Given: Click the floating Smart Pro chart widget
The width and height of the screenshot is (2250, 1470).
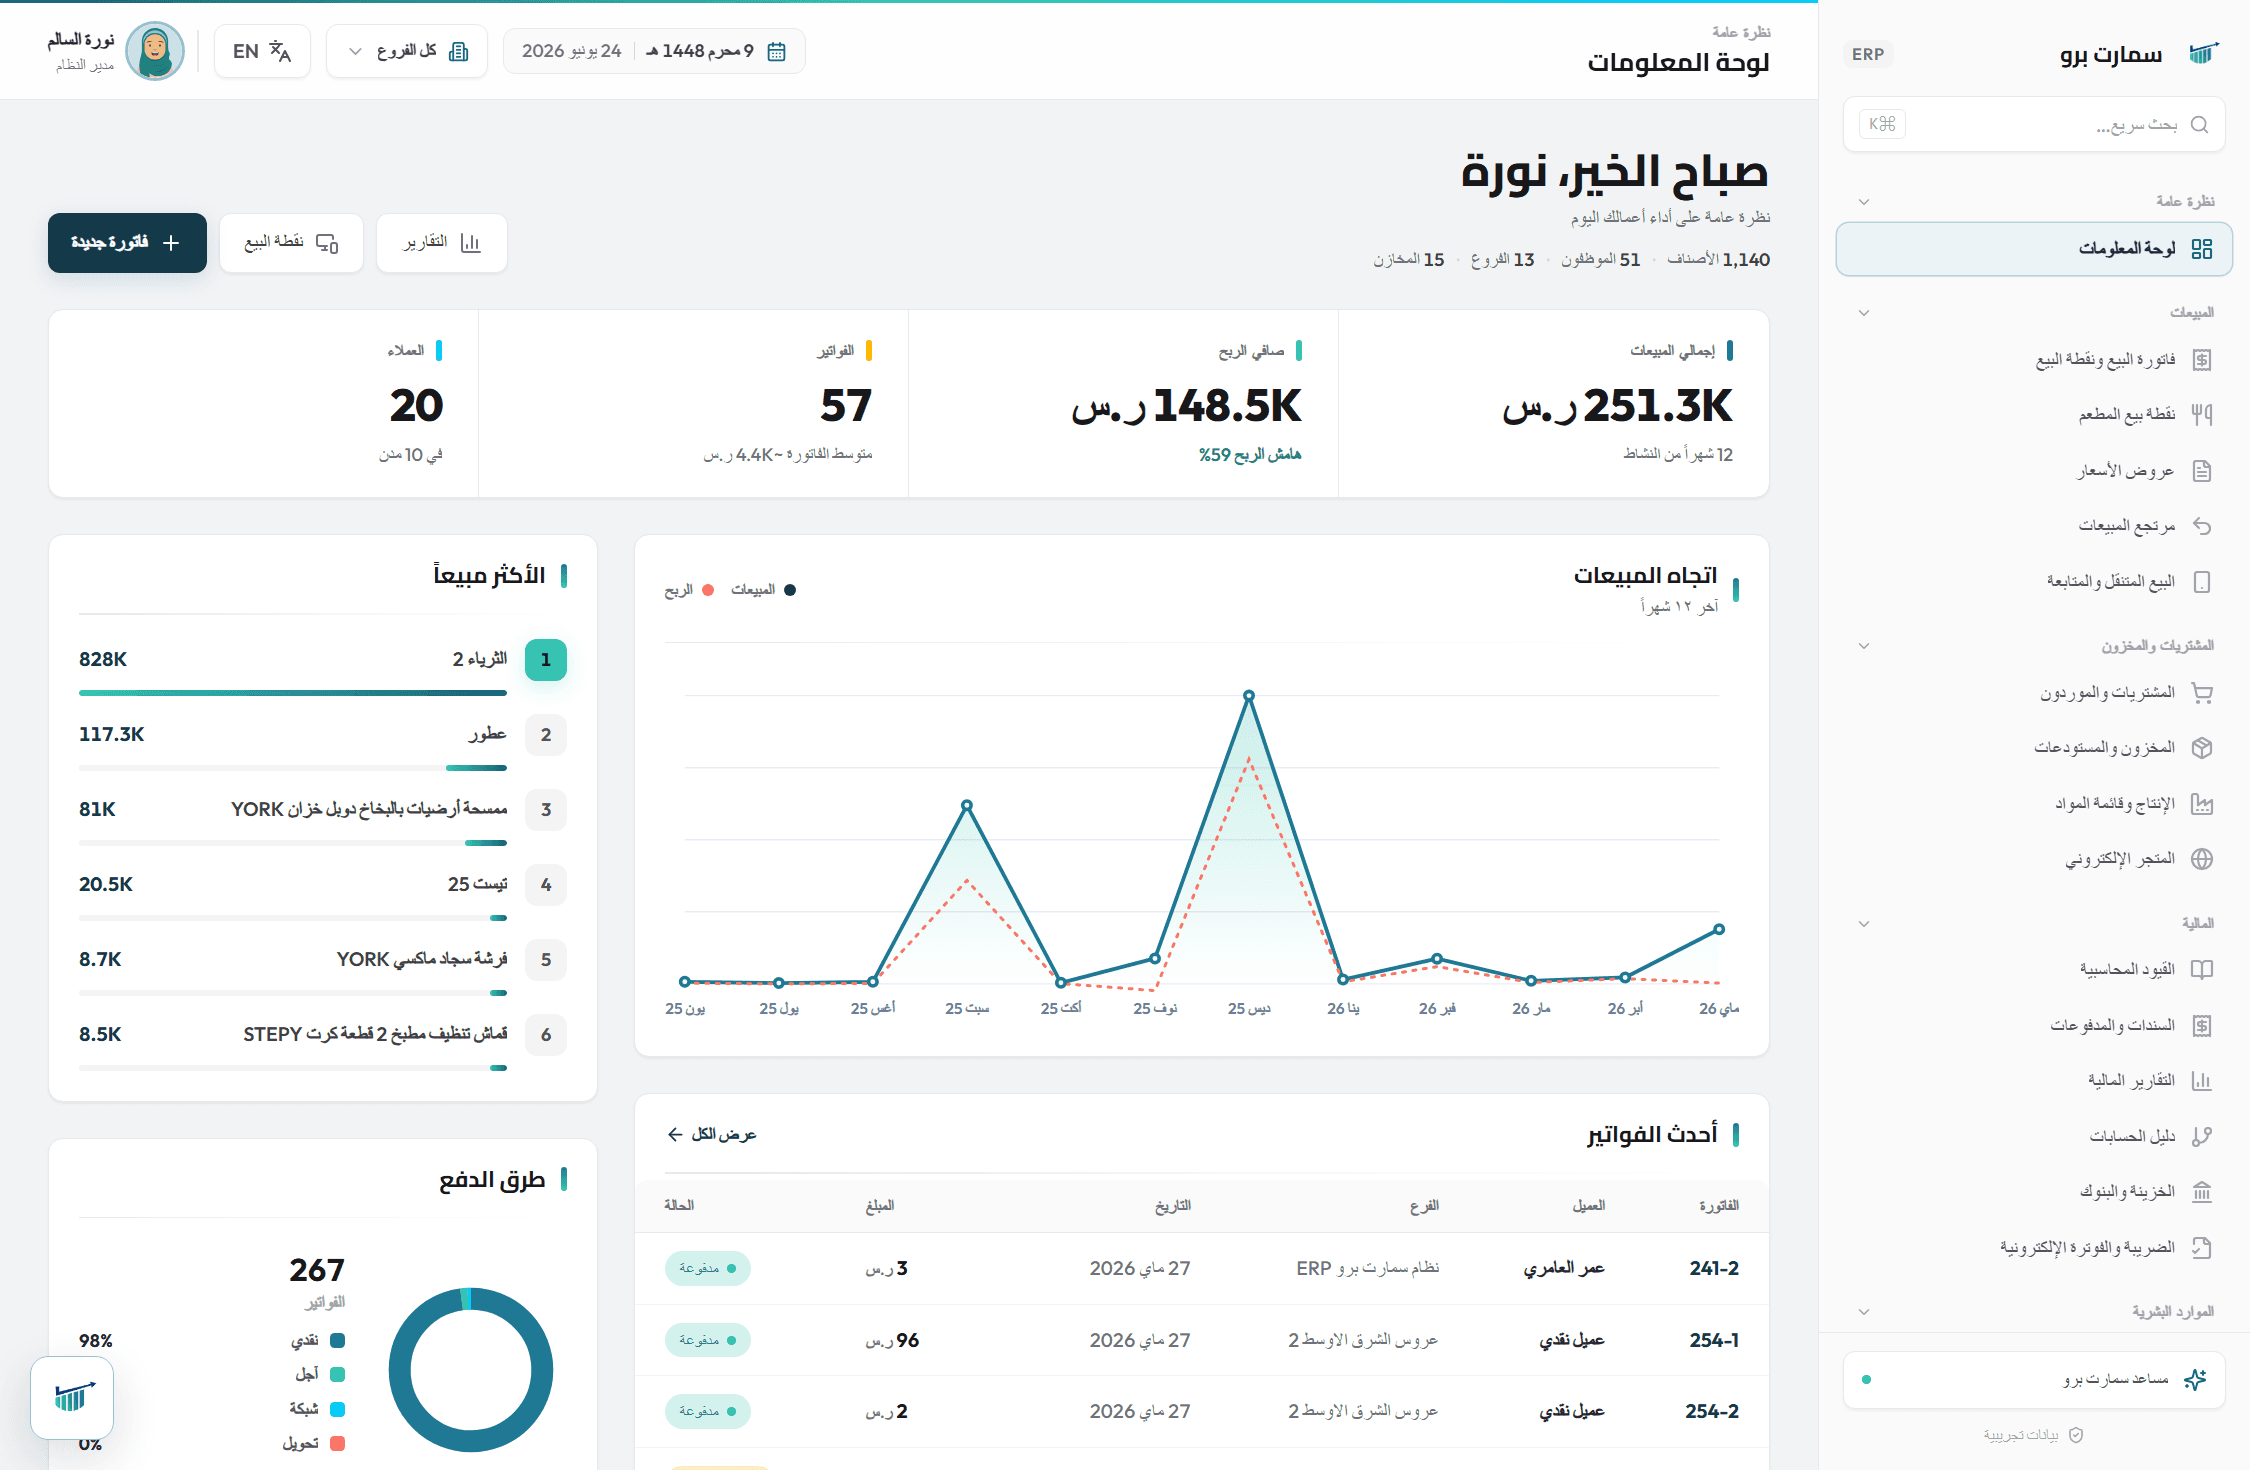Looking at the screenshot, I should pos(72,1397).
